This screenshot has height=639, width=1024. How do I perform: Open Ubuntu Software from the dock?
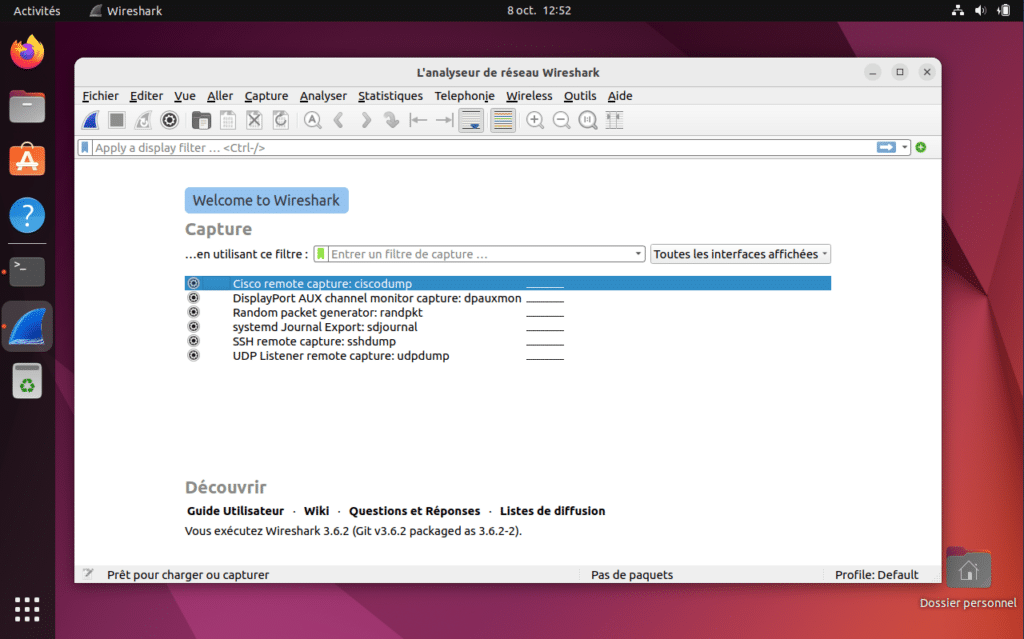27,159
